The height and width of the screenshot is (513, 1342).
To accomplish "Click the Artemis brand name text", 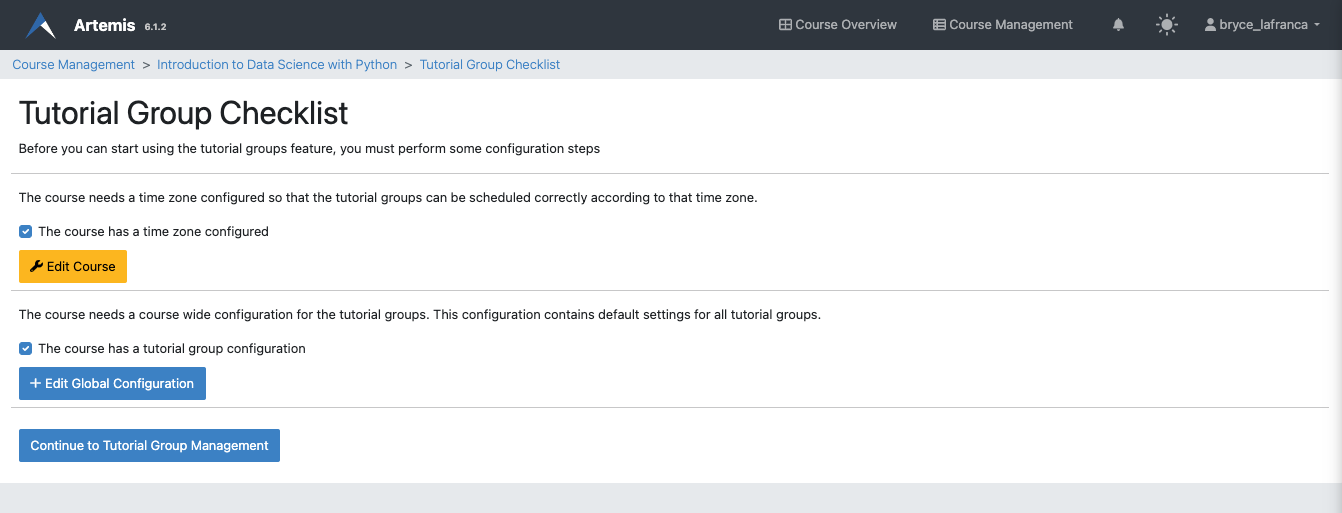I will (x=105, y=25).
